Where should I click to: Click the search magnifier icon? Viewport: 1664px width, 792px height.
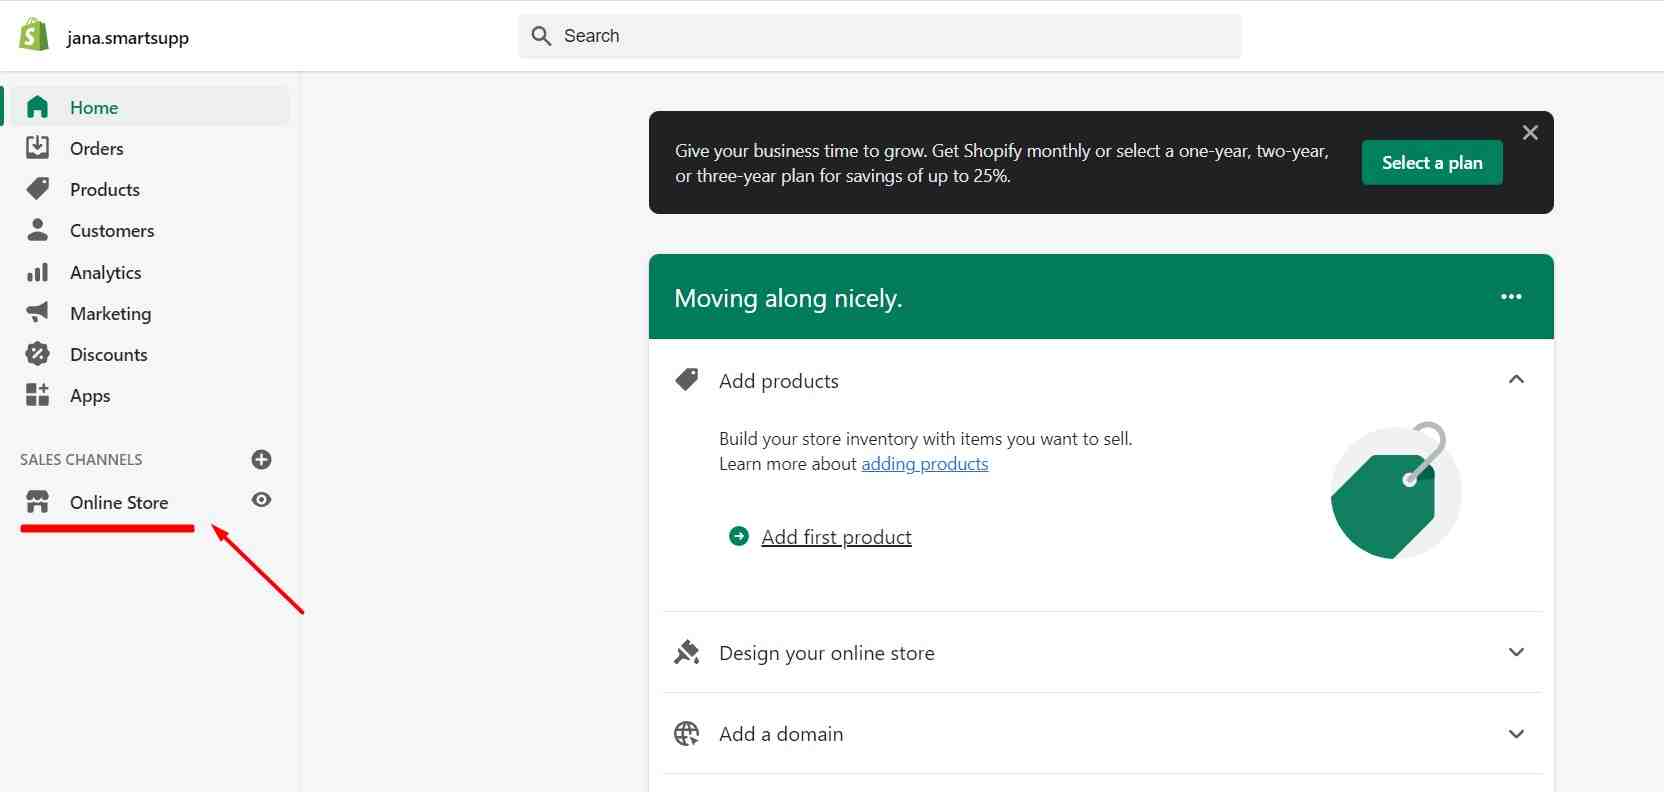click(x=541, y=36)
